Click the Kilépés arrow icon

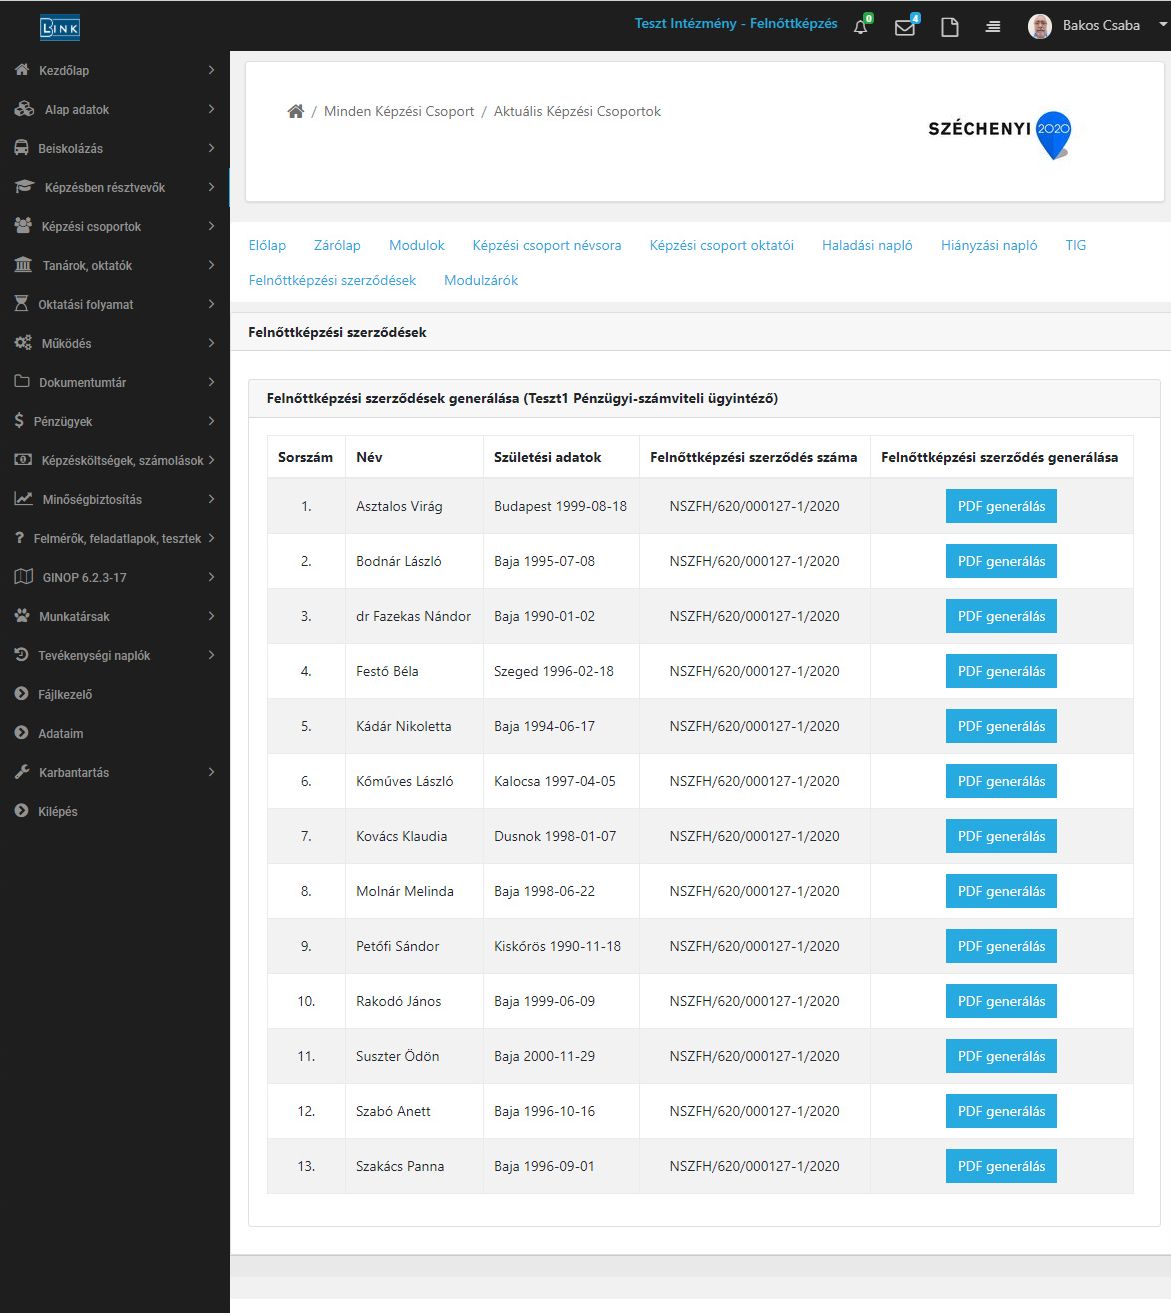22,811
